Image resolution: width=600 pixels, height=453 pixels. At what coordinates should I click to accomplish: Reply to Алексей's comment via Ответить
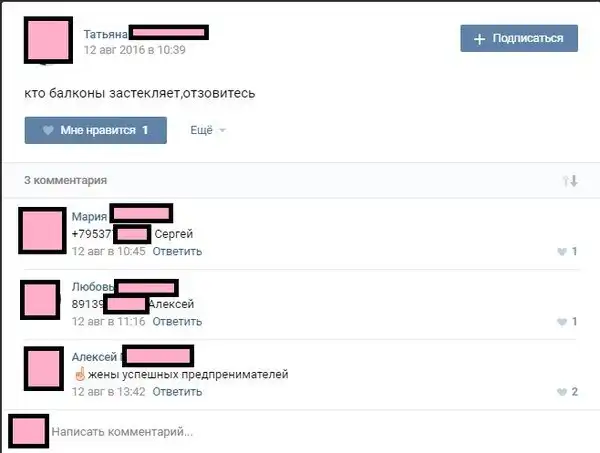coord(177,392)
